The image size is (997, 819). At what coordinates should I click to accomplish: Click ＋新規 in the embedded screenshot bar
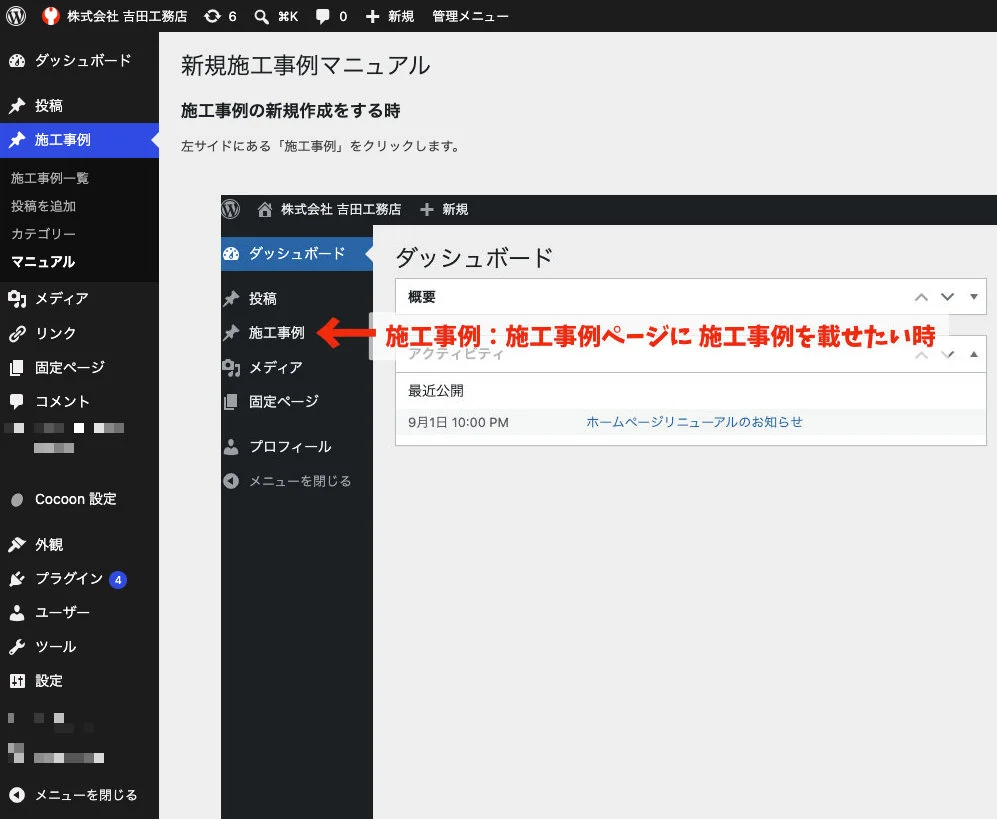click(x=444, y=209)
